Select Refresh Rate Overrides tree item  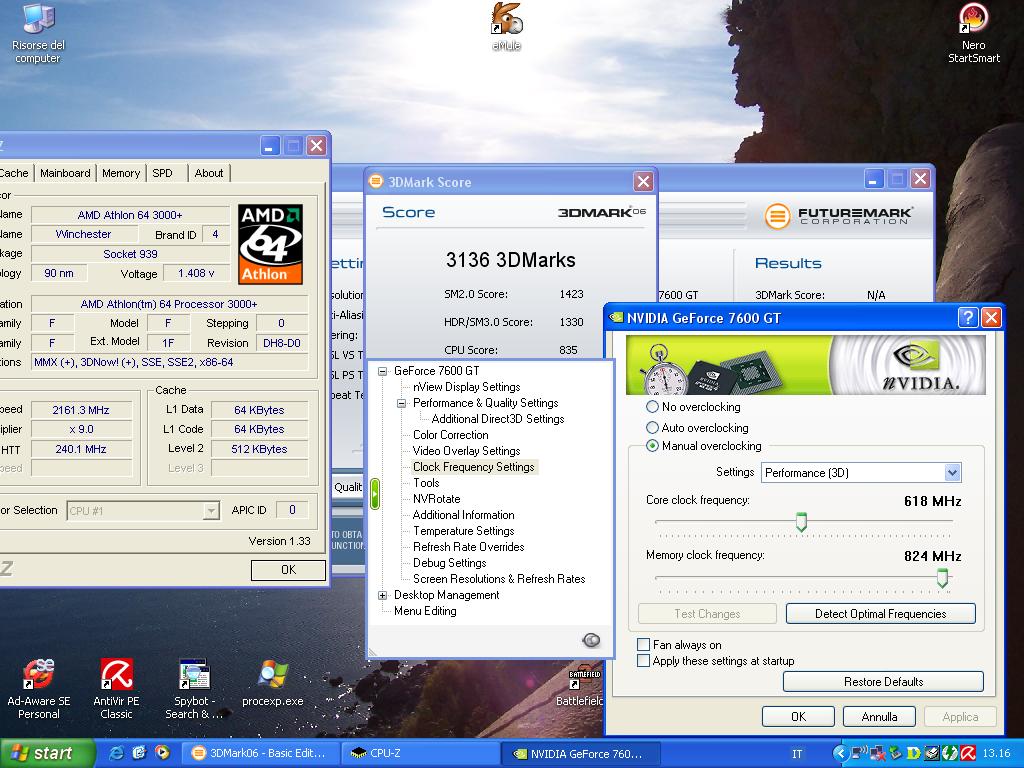(468, 547)
